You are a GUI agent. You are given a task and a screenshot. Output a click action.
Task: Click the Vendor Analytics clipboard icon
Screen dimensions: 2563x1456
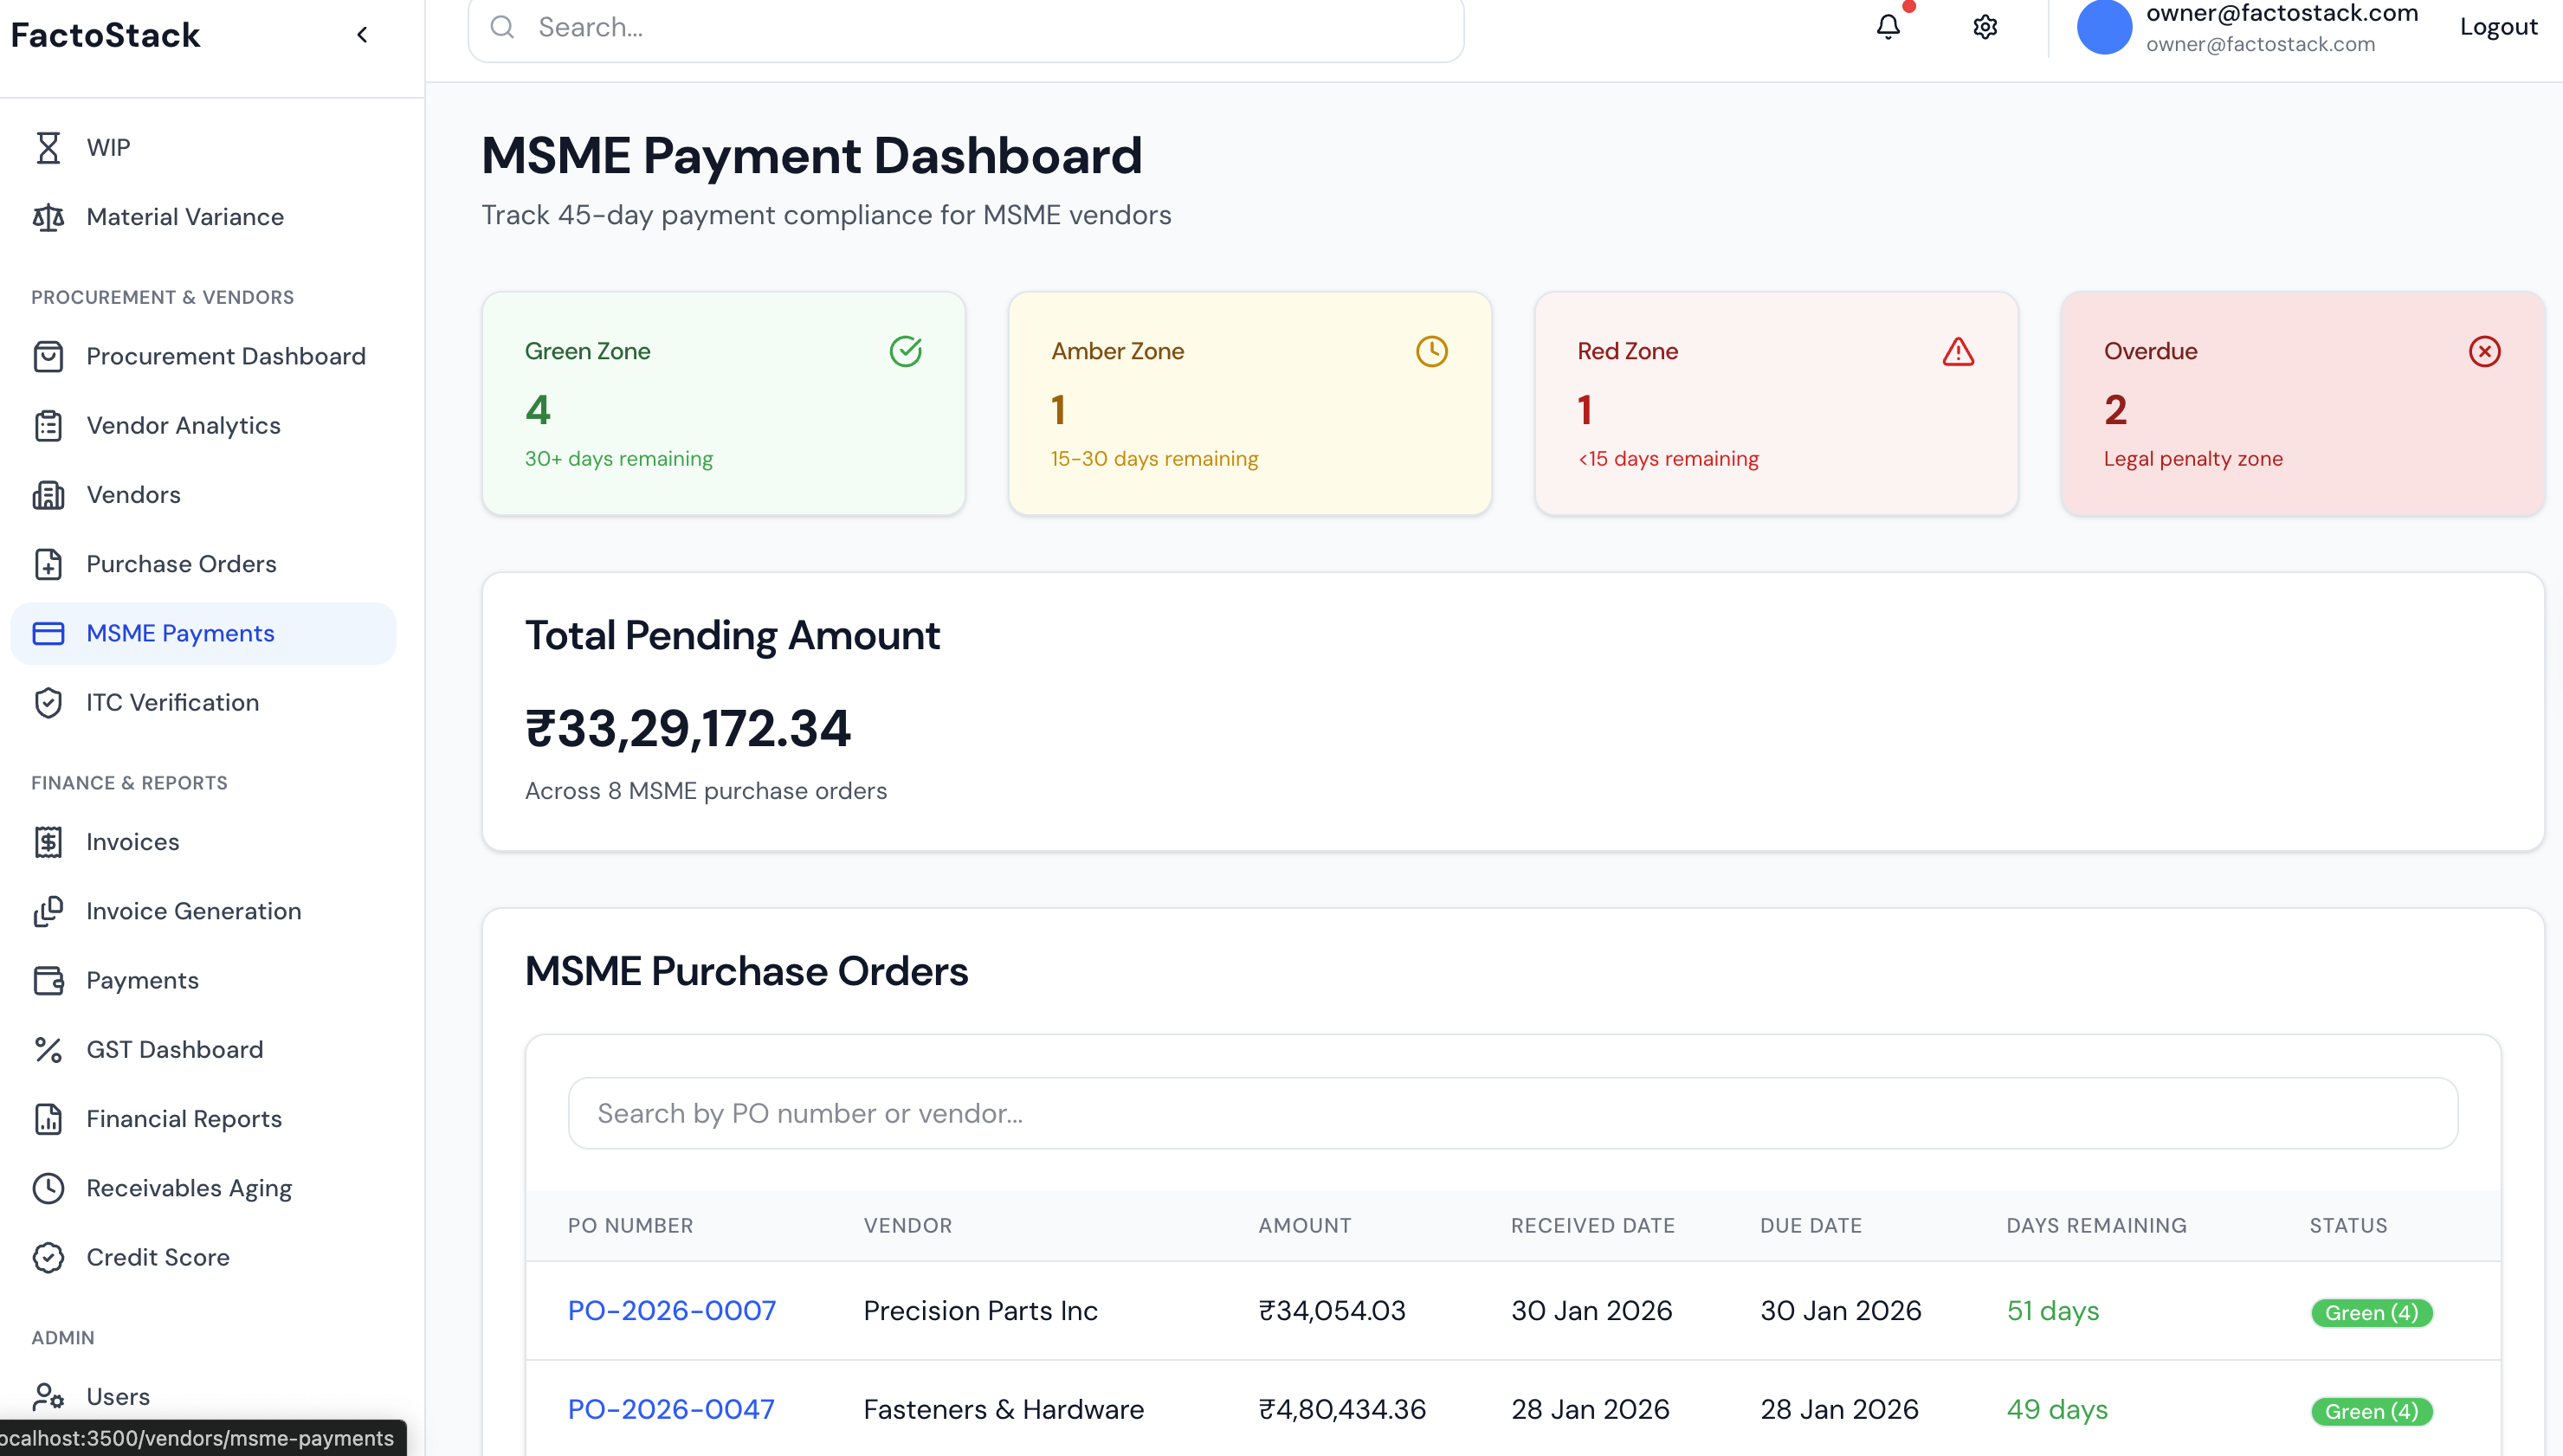[48, 425]
